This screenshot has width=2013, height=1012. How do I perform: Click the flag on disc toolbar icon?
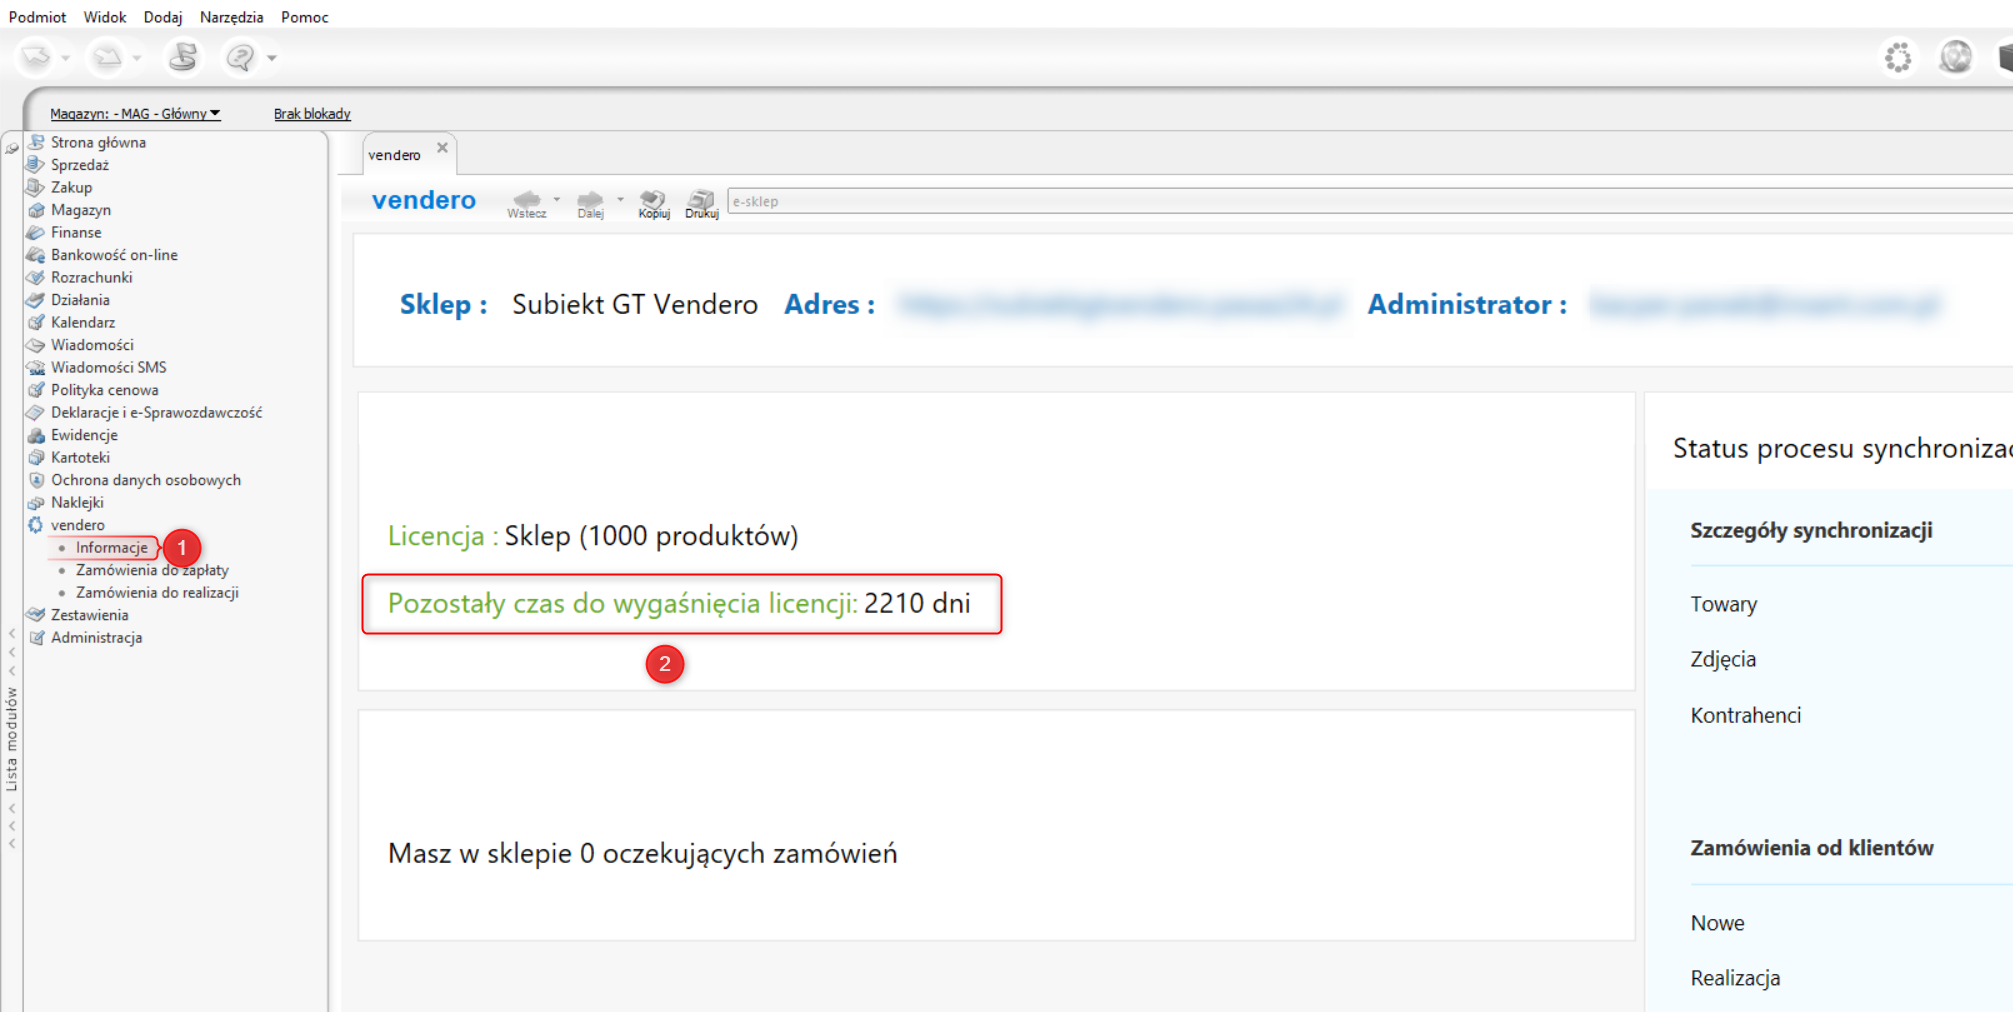(183, 57)
